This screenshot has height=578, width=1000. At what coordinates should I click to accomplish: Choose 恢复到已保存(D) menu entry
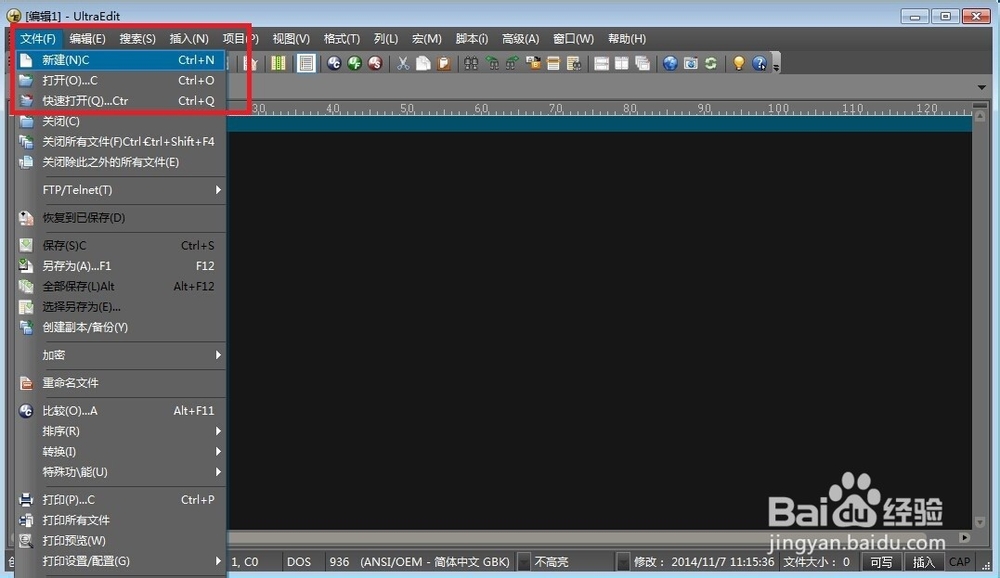click(120, 218)
